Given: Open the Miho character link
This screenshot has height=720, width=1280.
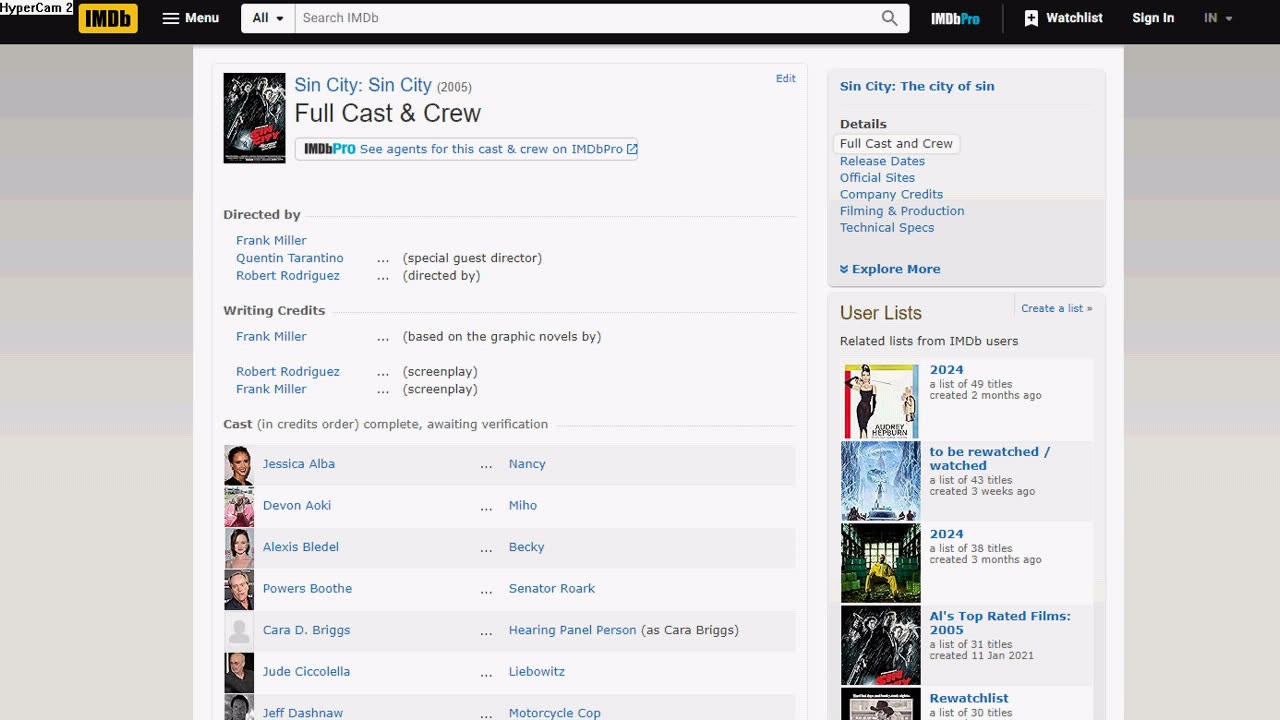Looking at the screenshot, I should coord(523,505).
